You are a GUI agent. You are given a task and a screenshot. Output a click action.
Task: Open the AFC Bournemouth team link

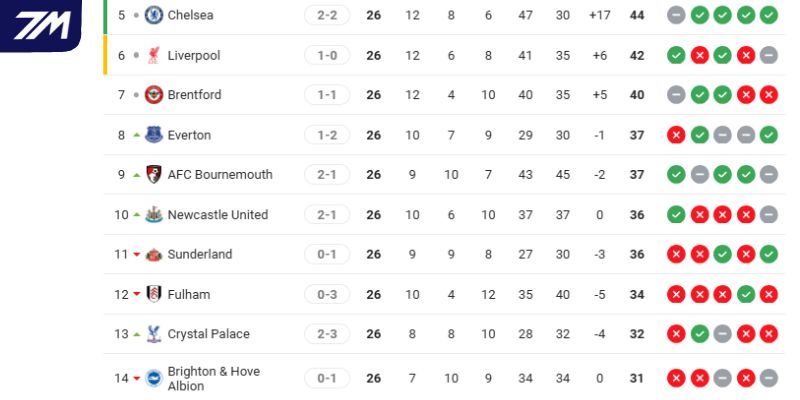coord(220,174)
